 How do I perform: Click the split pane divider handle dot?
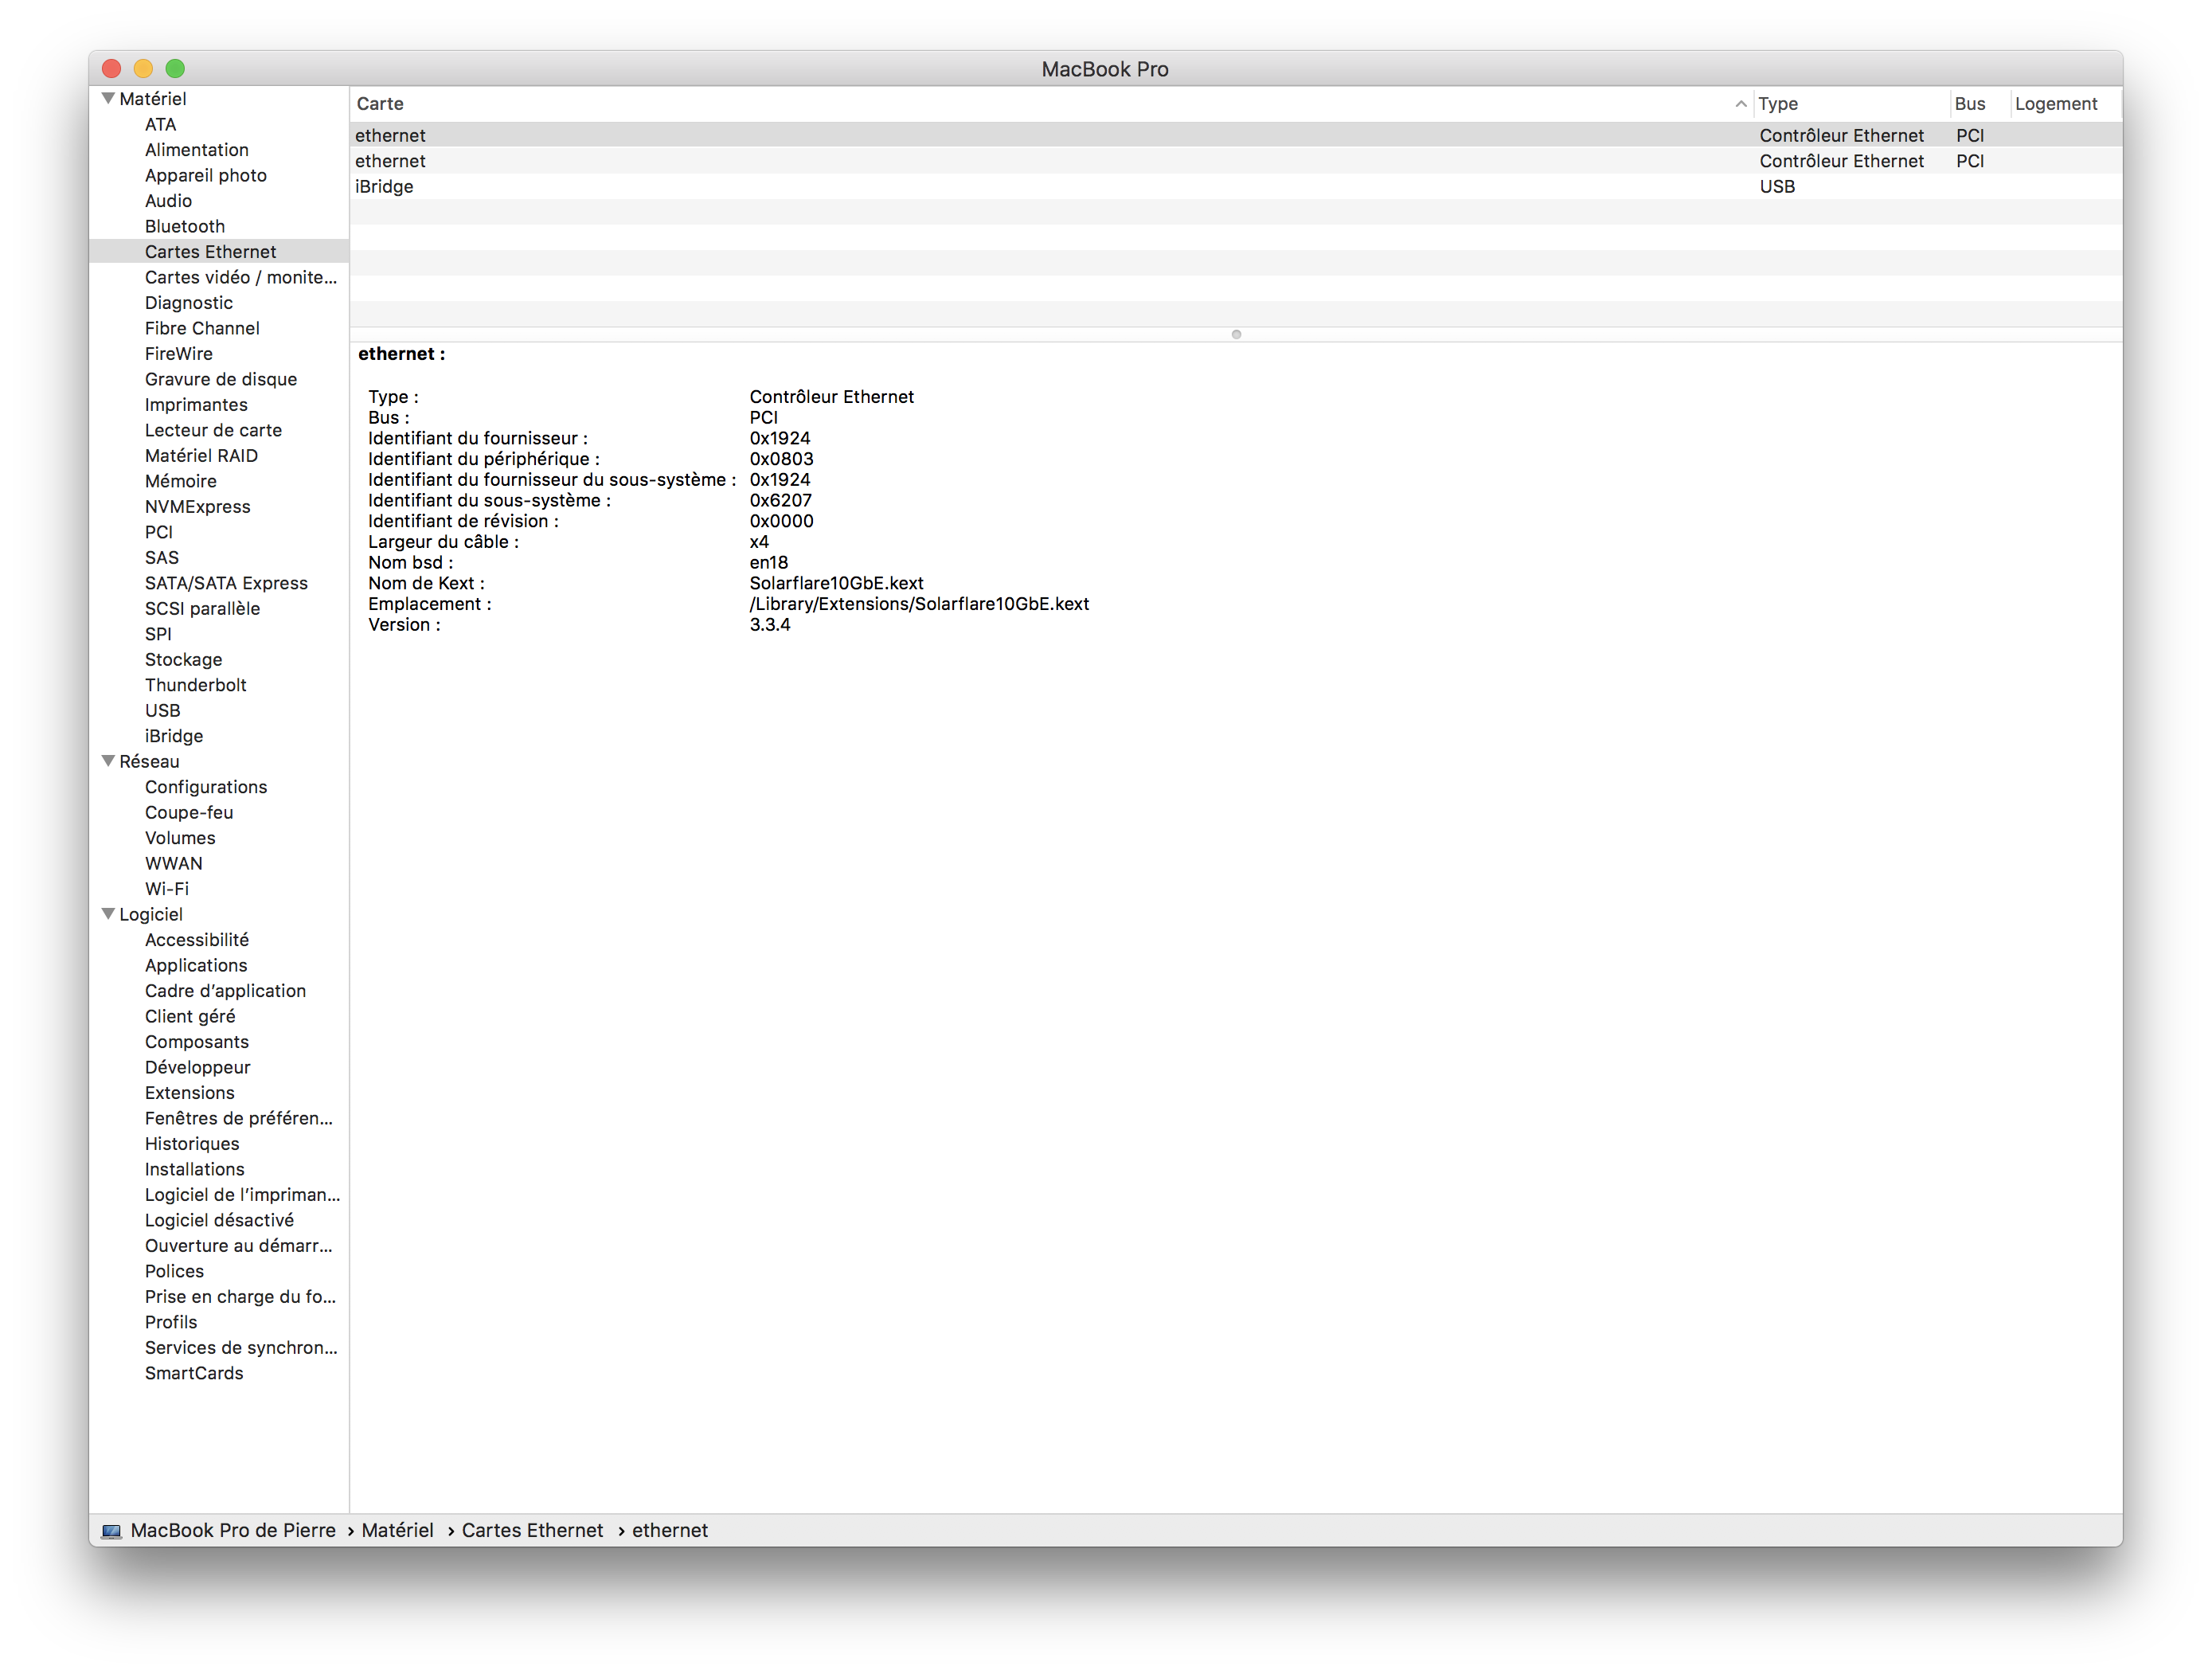click(x=1236, y=335)
